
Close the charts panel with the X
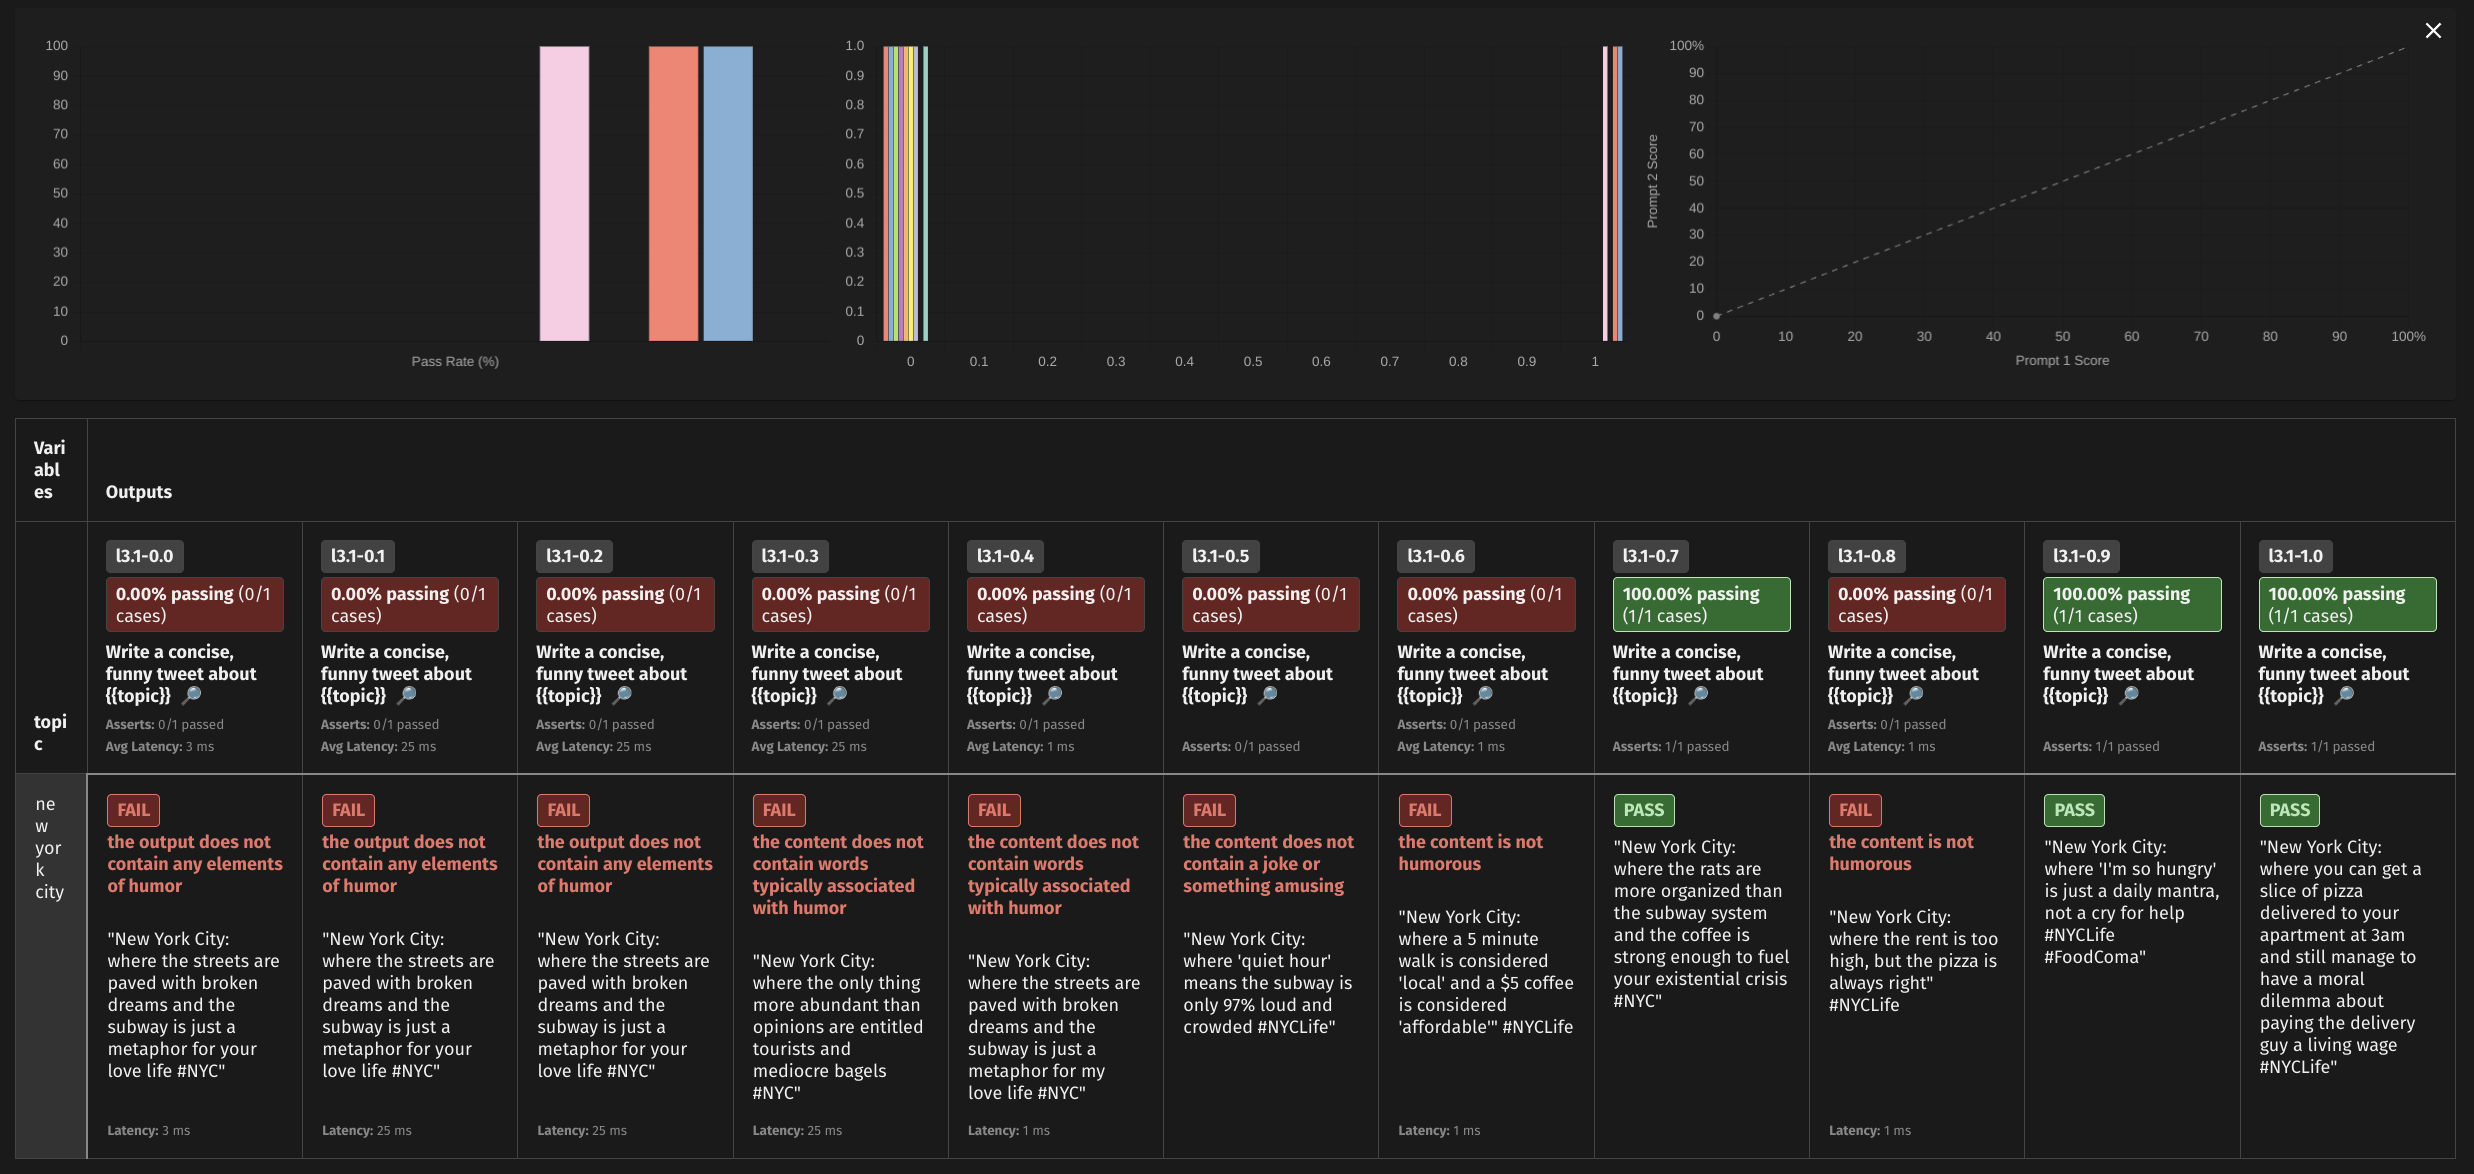pyautogui.click(x=2433, y=31)
